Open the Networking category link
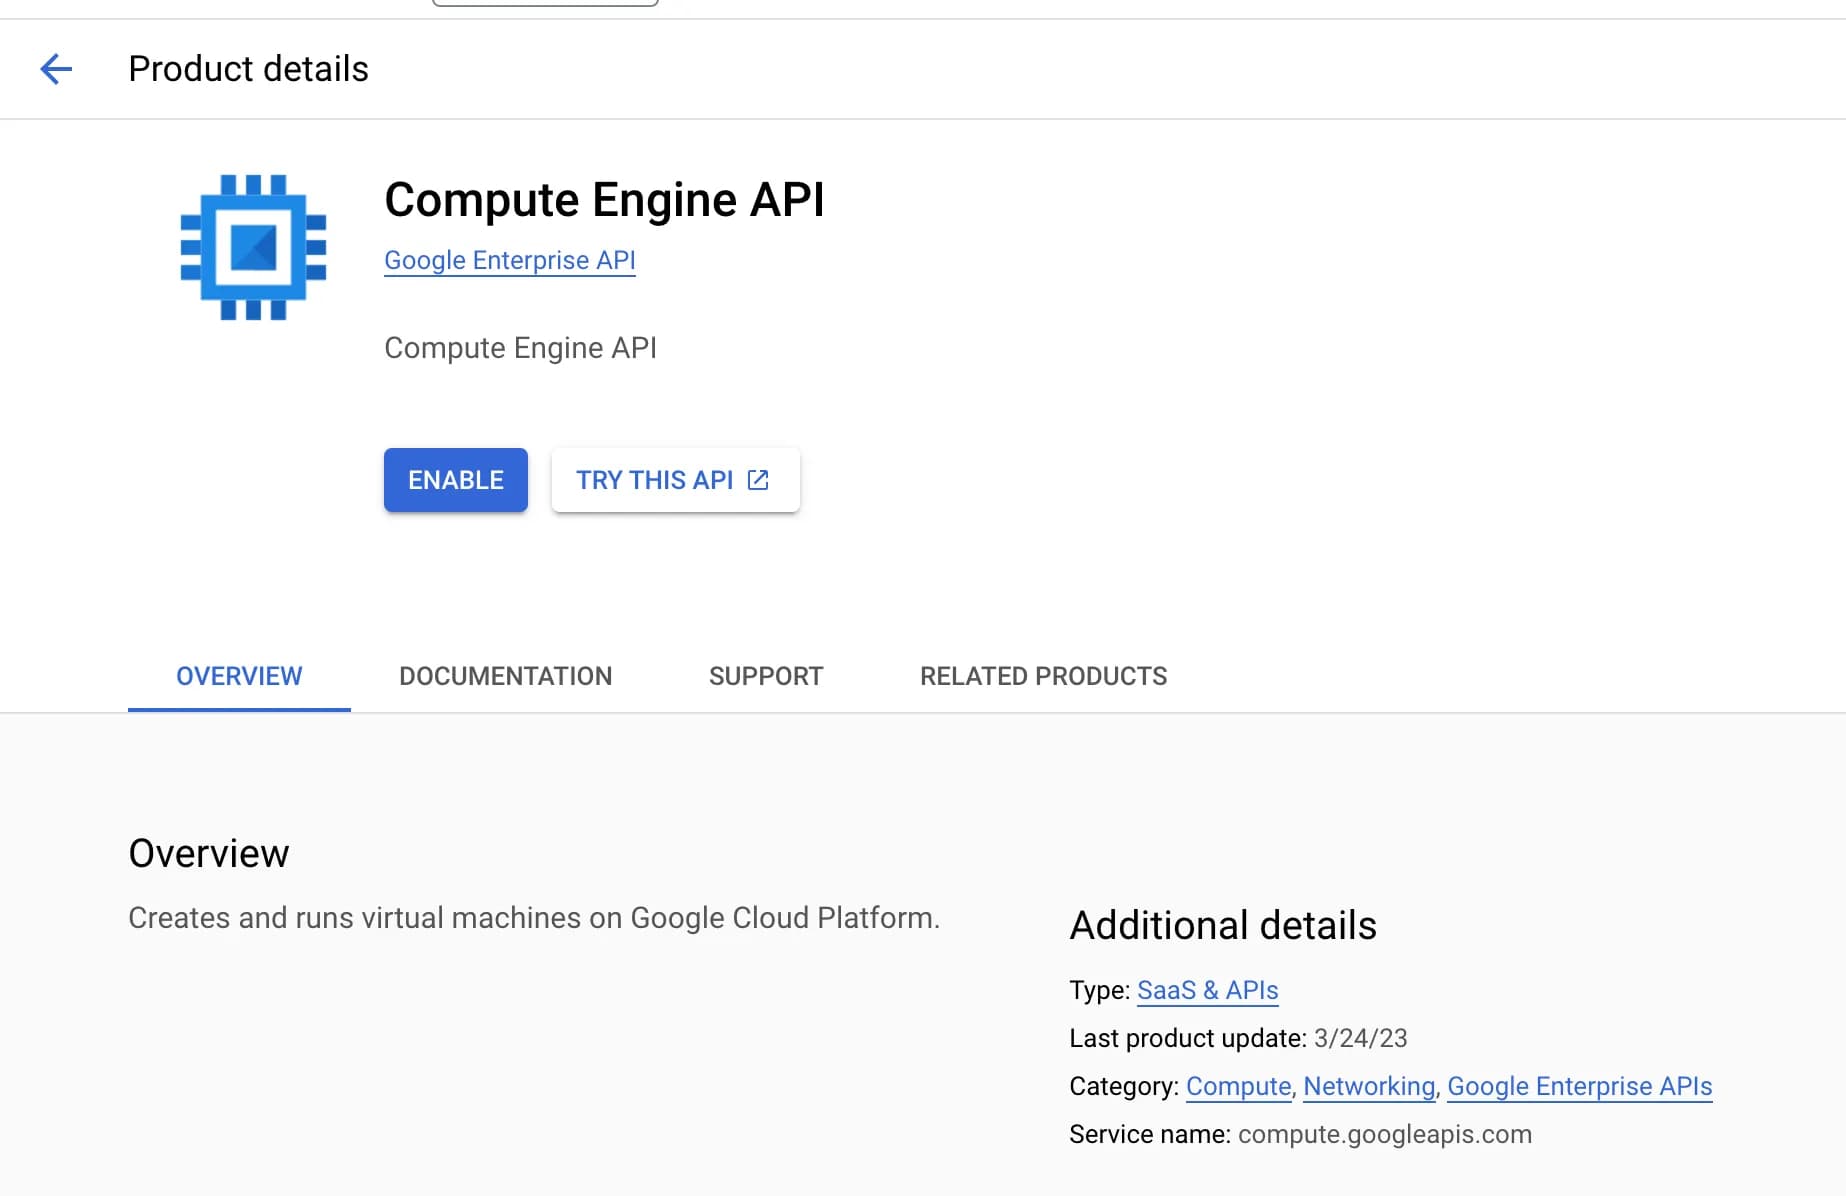This screenshot has width=1846, height=1196. pos(1369,1086)
